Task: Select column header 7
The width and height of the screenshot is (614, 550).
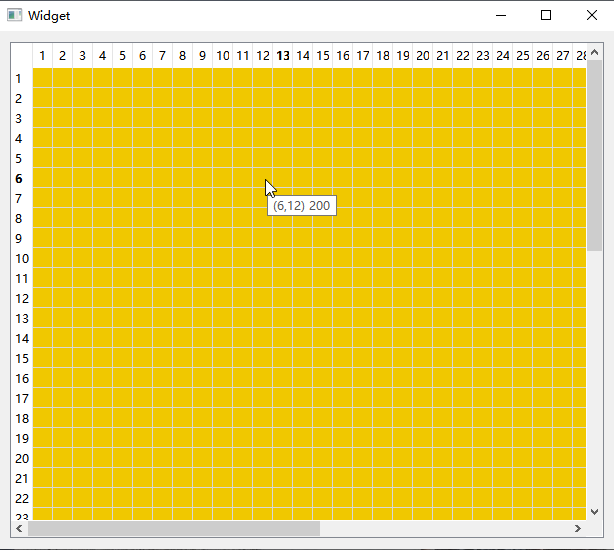Action: point(163,56)
